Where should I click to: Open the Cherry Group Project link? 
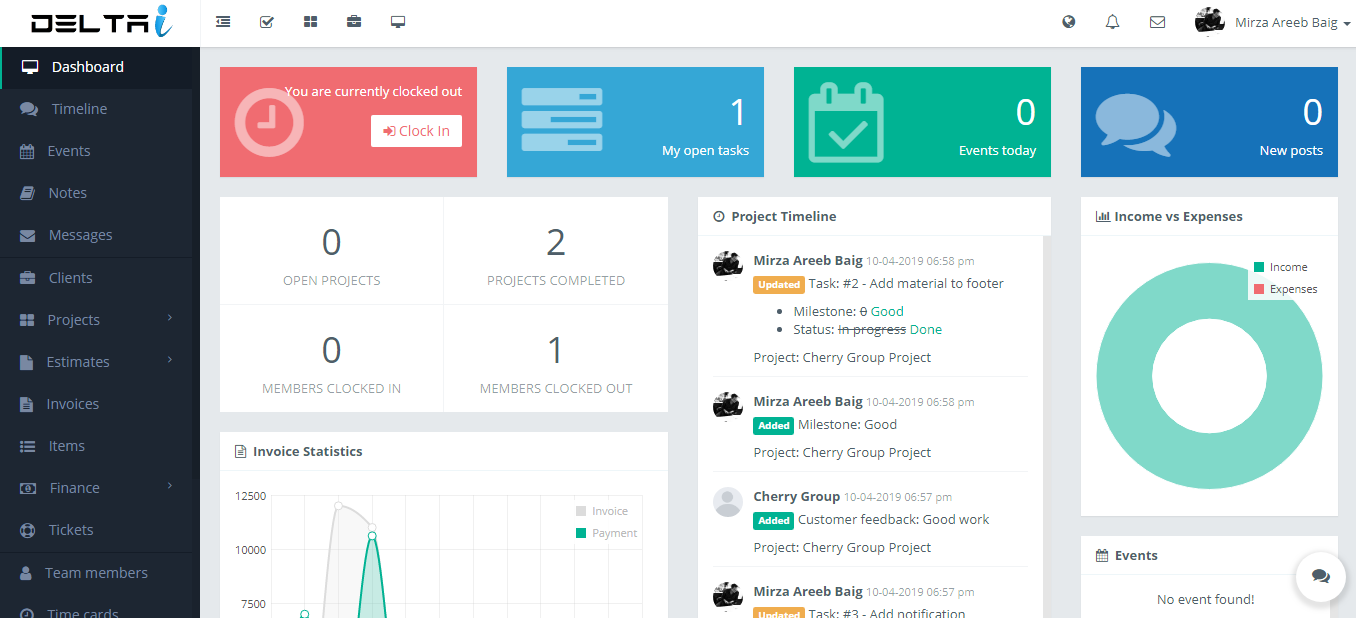tap(866, 357)
